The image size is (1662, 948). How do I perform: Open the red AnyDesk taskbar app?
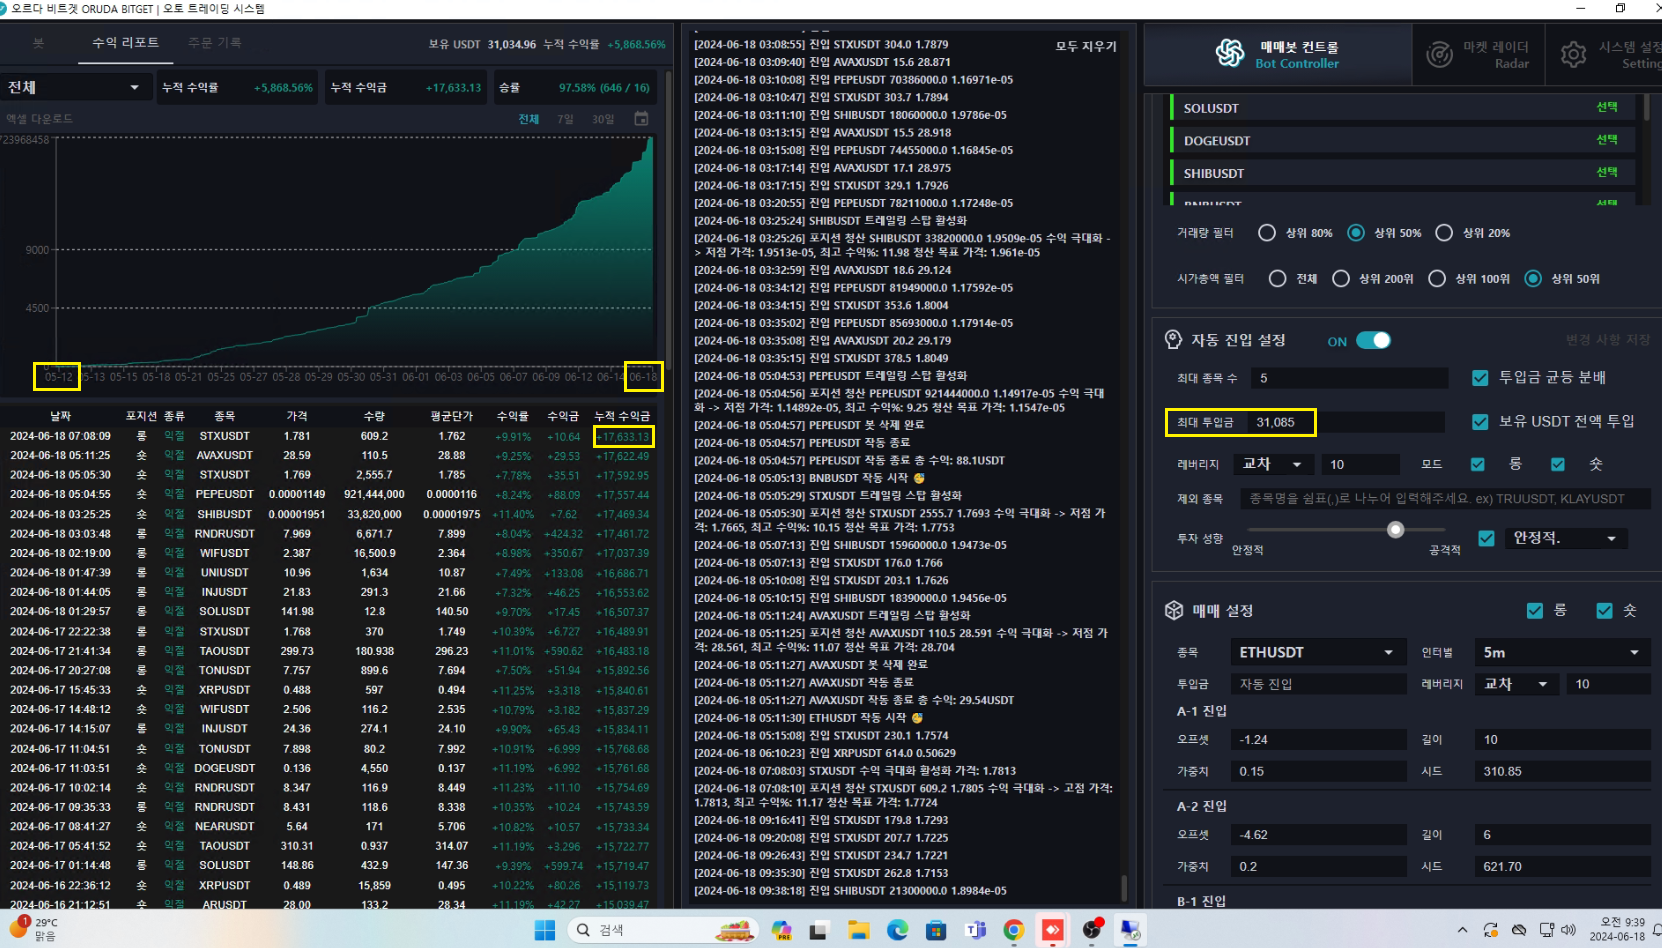coord(1053,930)
